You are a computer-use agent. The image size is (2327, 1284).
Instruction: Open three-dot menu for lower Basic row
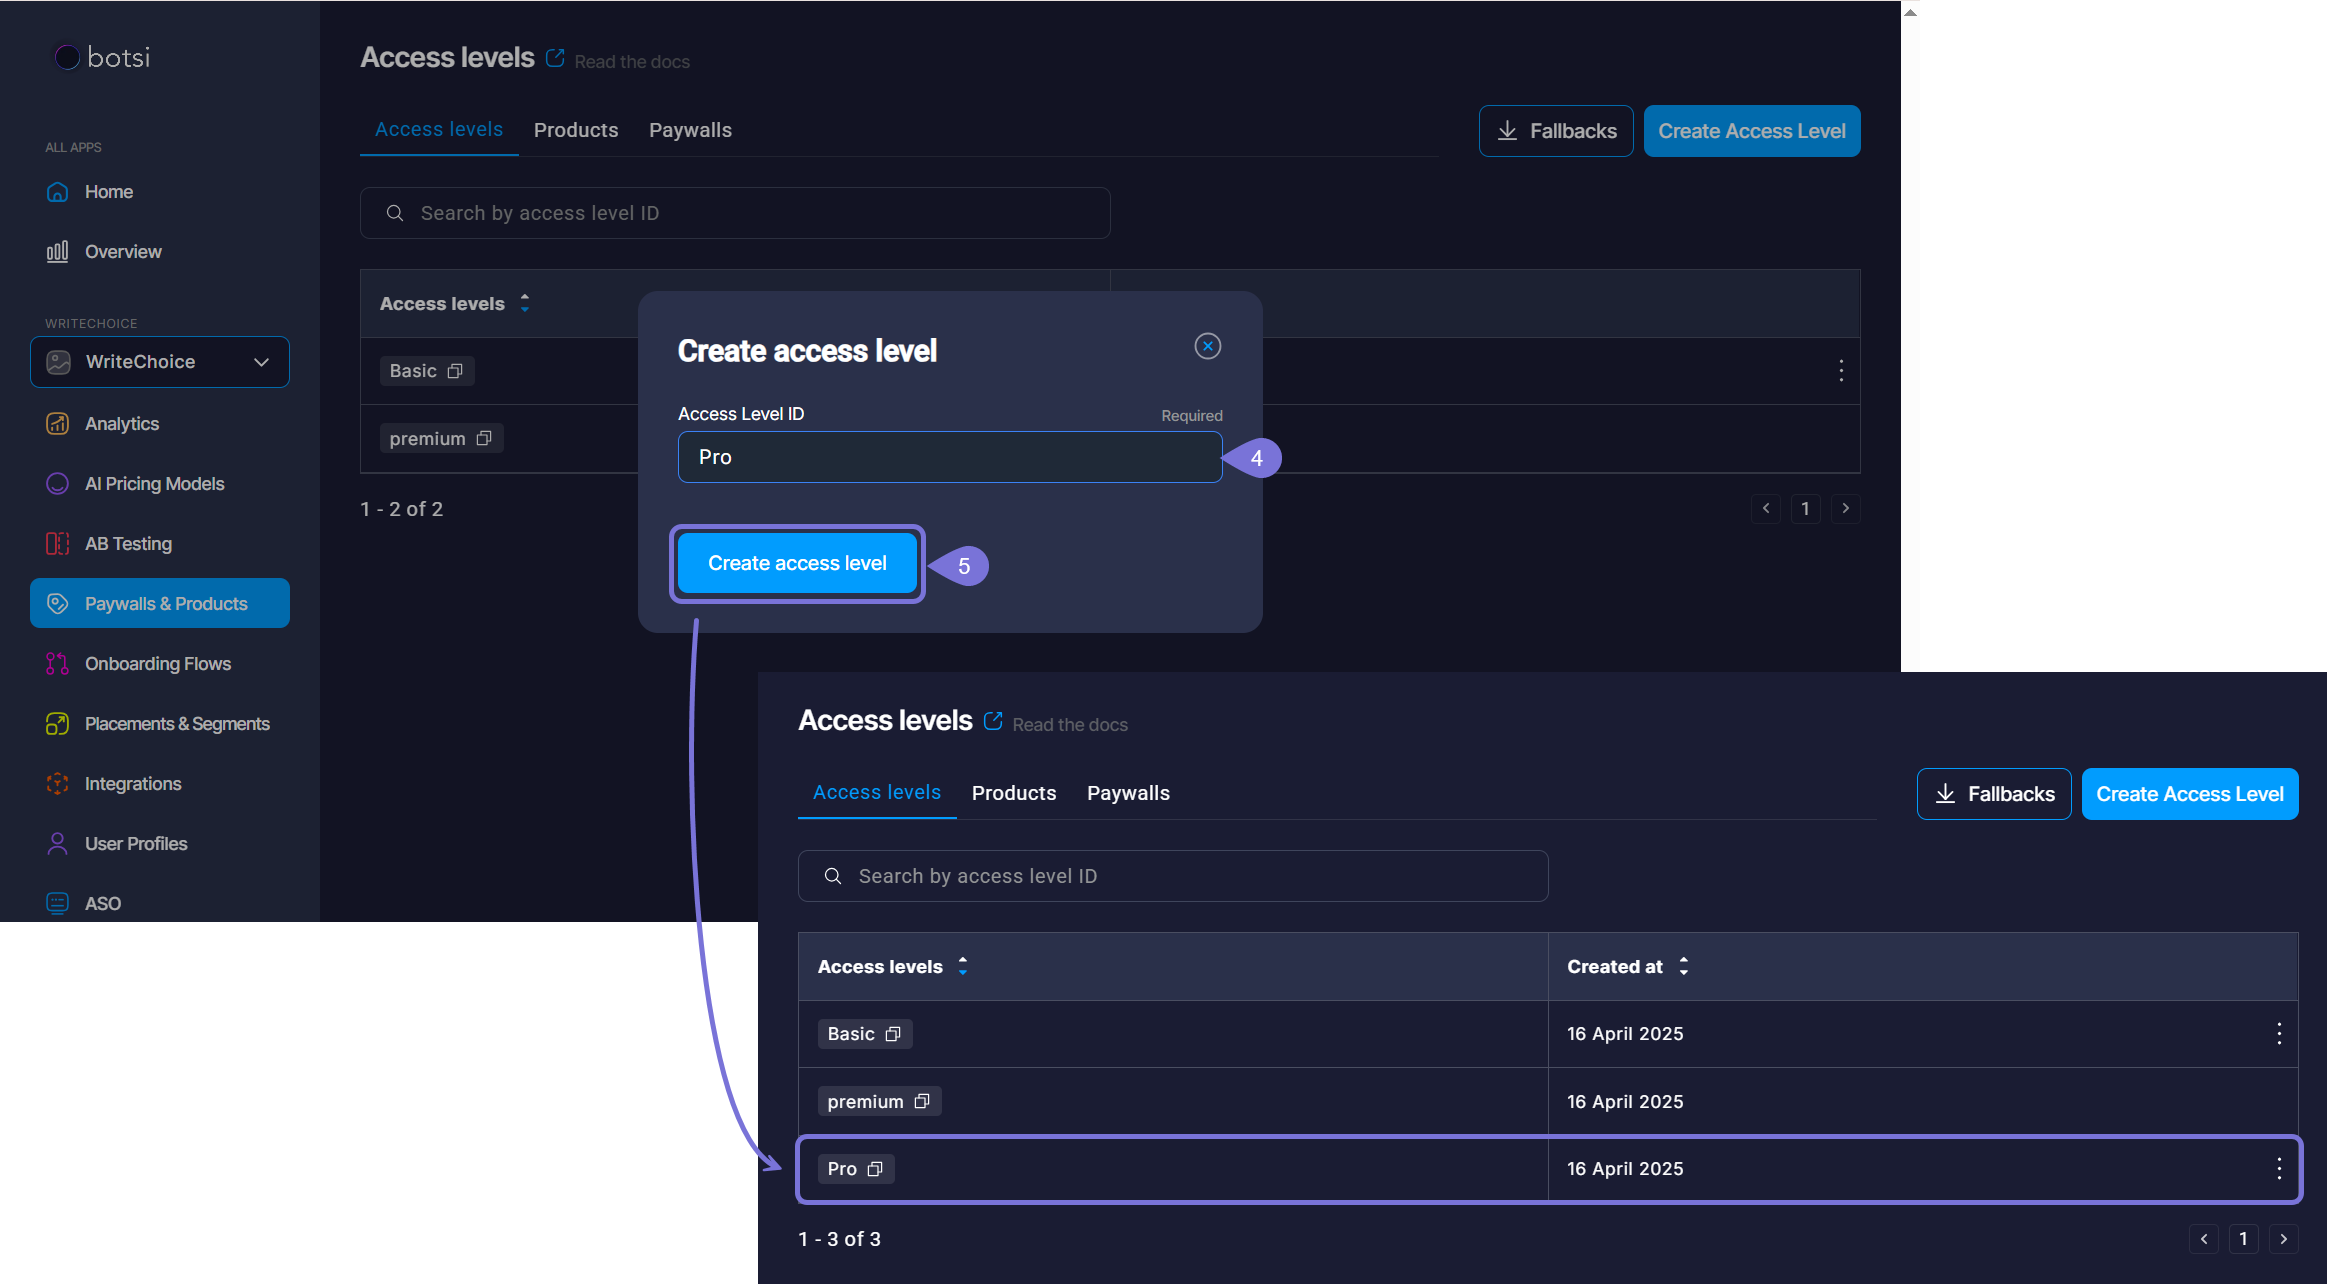(x=2279, y=1033)
